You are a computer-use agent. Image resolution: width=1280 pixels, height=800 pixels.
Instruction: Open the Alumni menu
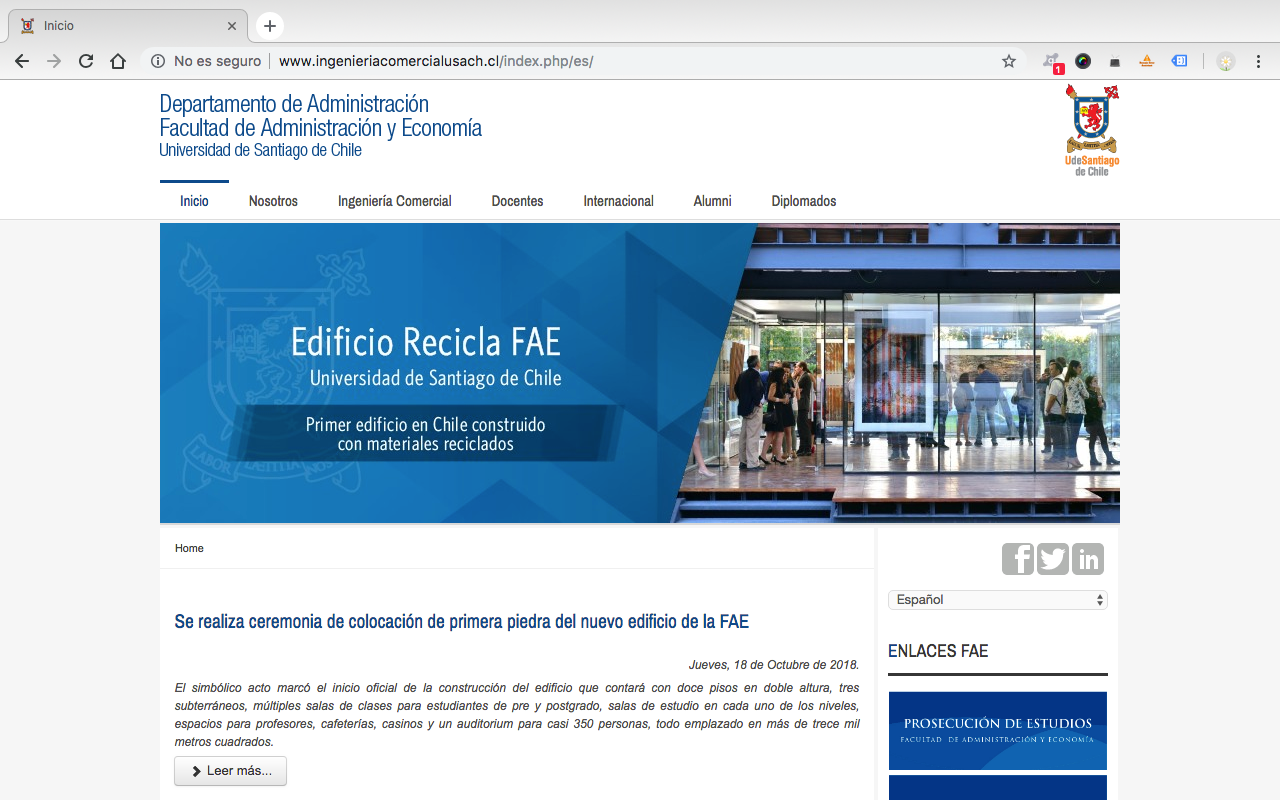tap(712, 201)
